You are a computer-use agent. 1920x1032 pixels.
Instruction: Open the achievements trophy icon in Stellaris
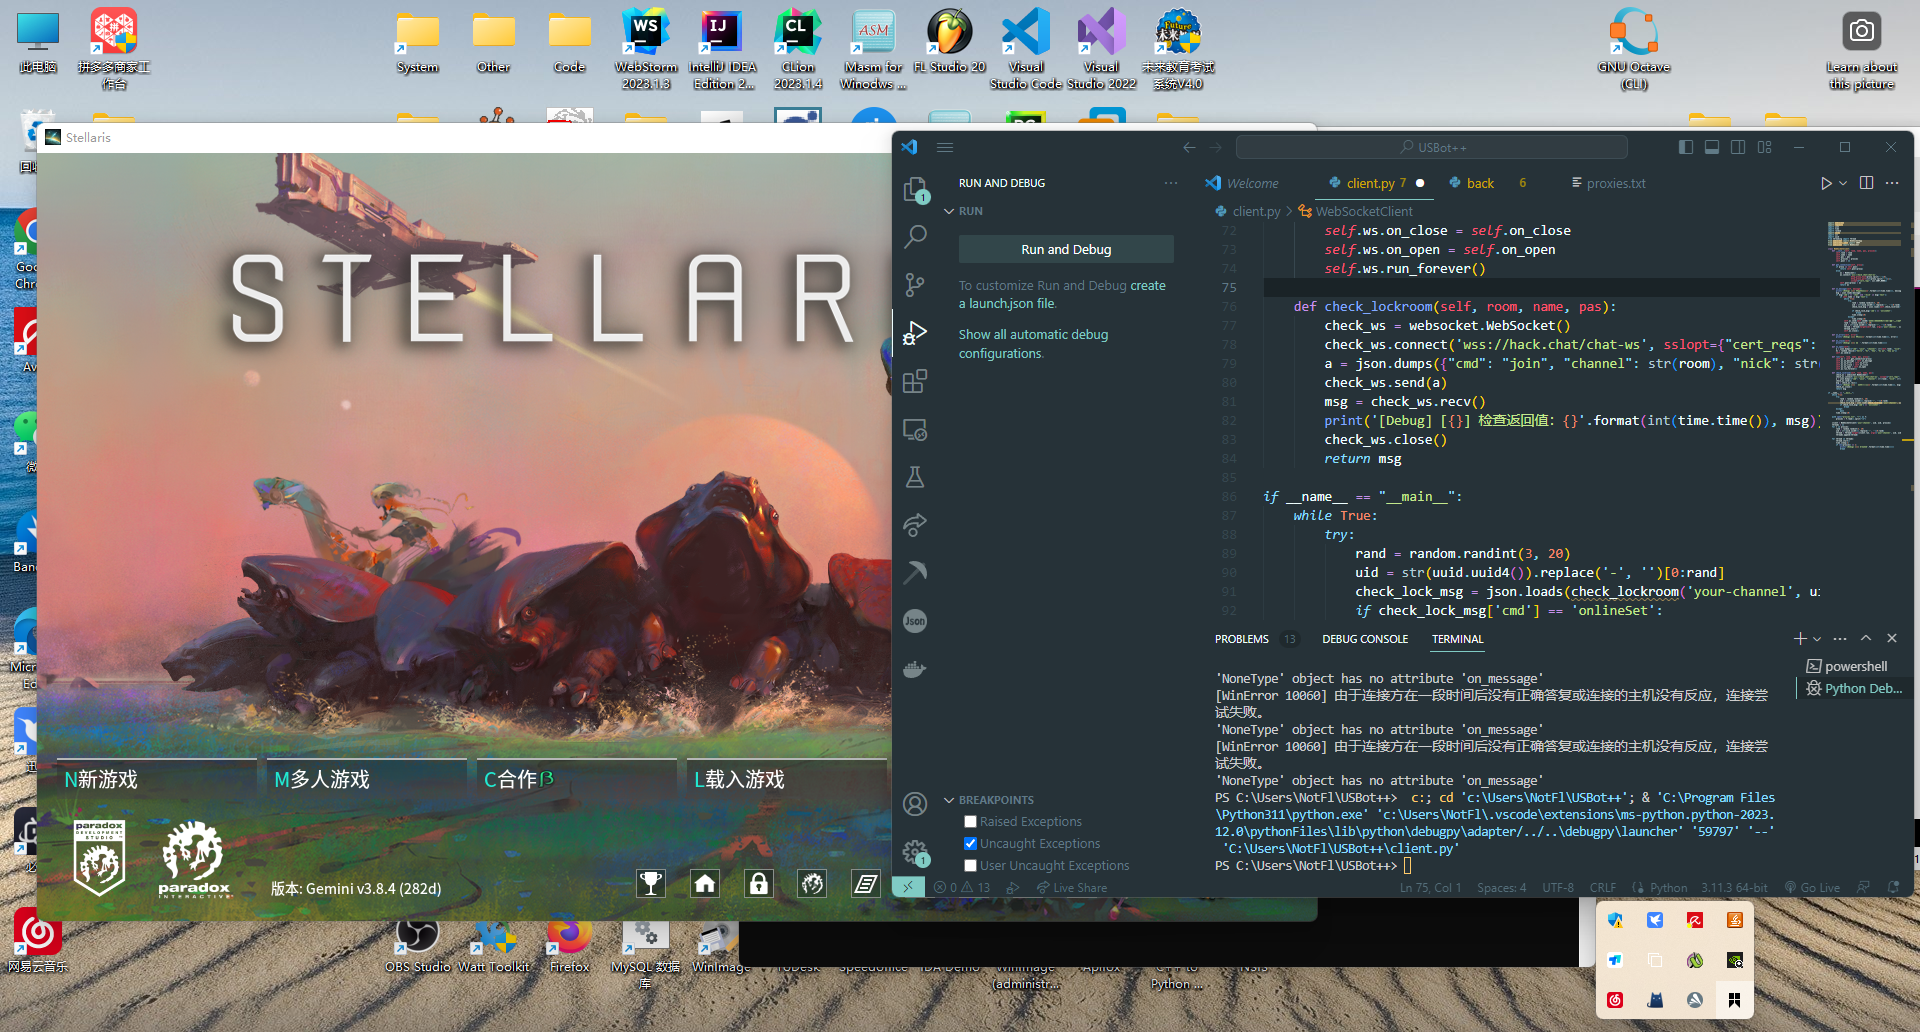pos(651,883)
